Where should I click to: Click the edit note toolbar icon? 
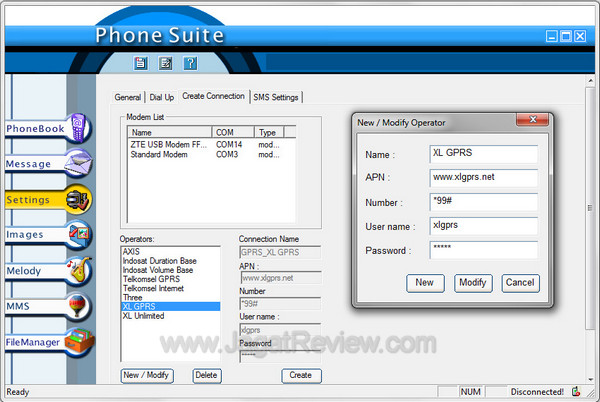pyautogui.click(x=165, y=63)
